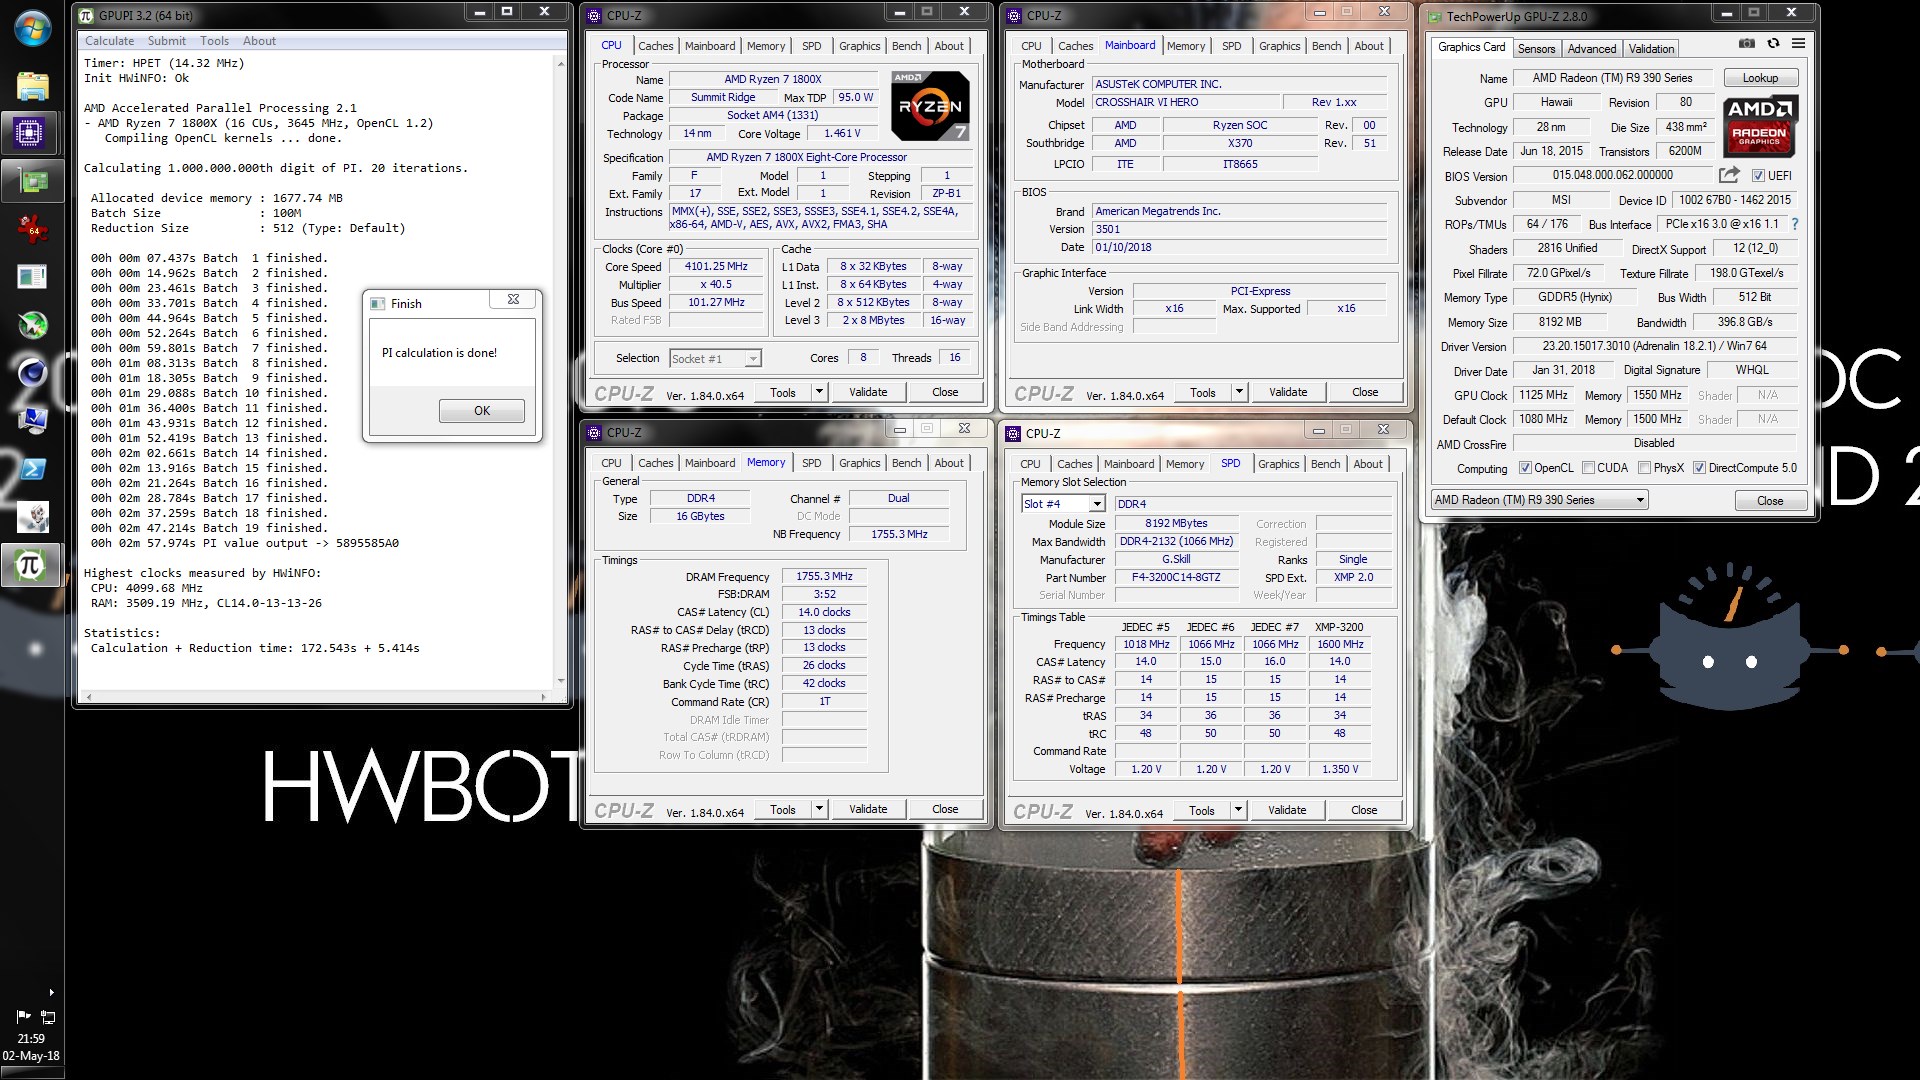Click Tools button in Mainboard CPU-Z window

[1203, 392]
